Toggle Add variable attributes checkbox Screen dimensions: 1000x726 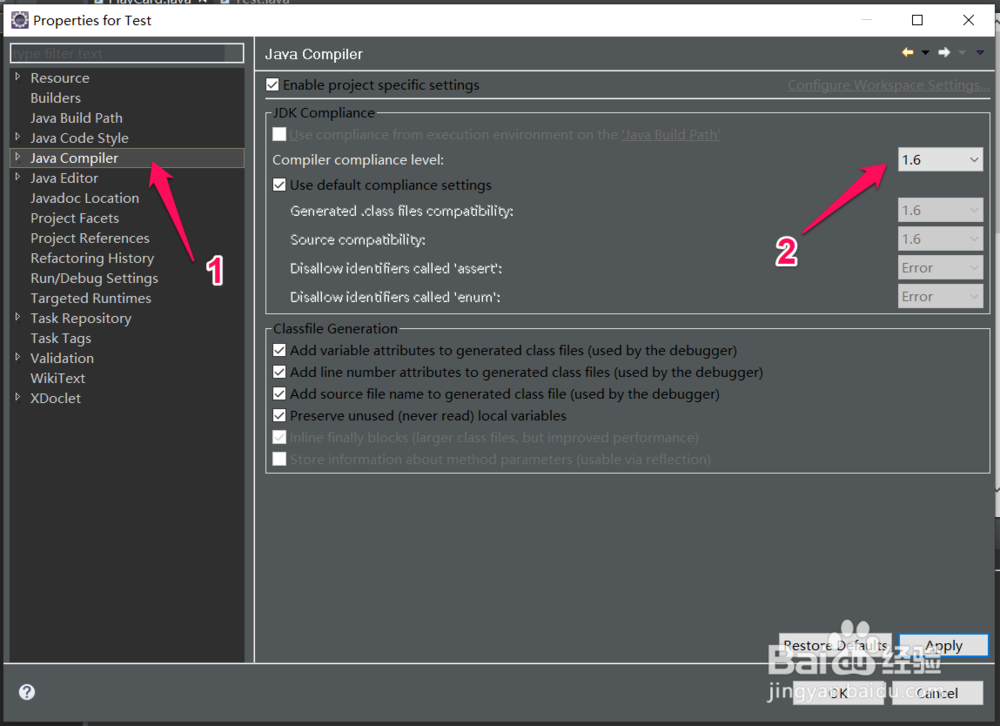coord(279,350)
